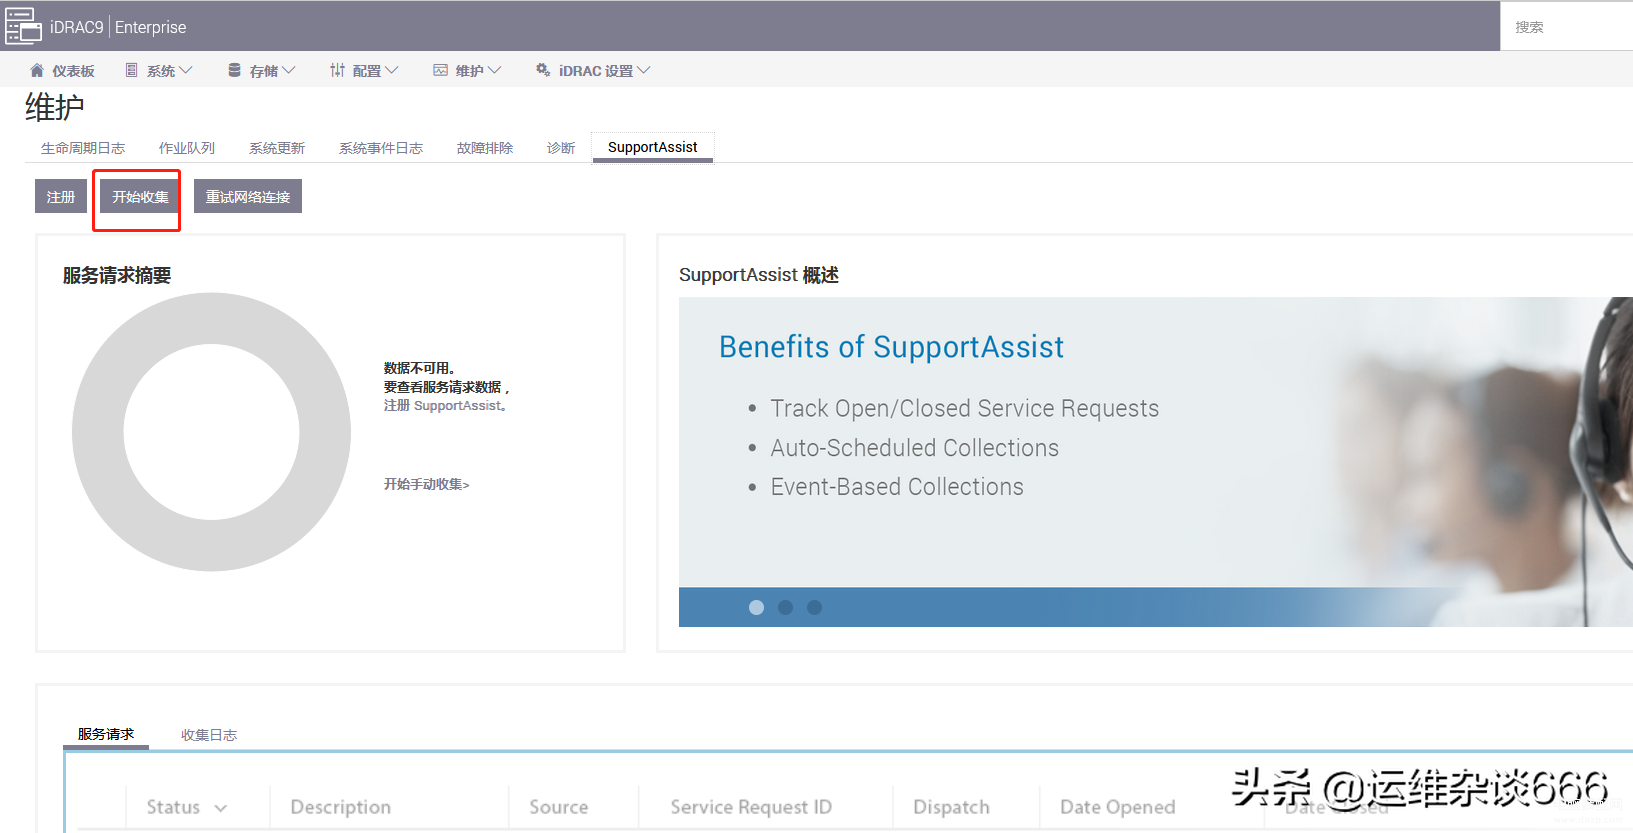1633x833 pixels.
Task: Click the Event-Based Collections bullet
Action: coord(897,487)
